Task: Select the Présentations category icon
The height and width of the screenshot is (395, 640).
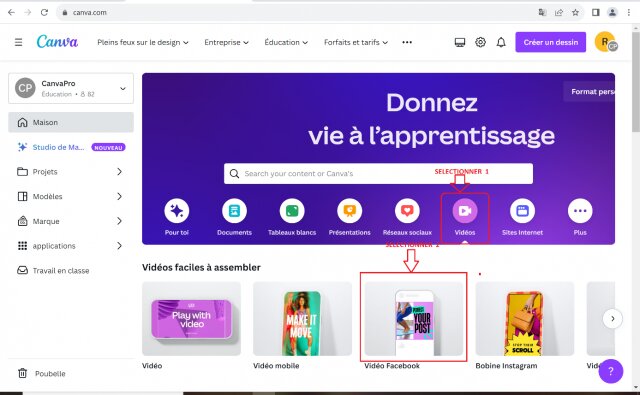Action: [x=349, y=211]
